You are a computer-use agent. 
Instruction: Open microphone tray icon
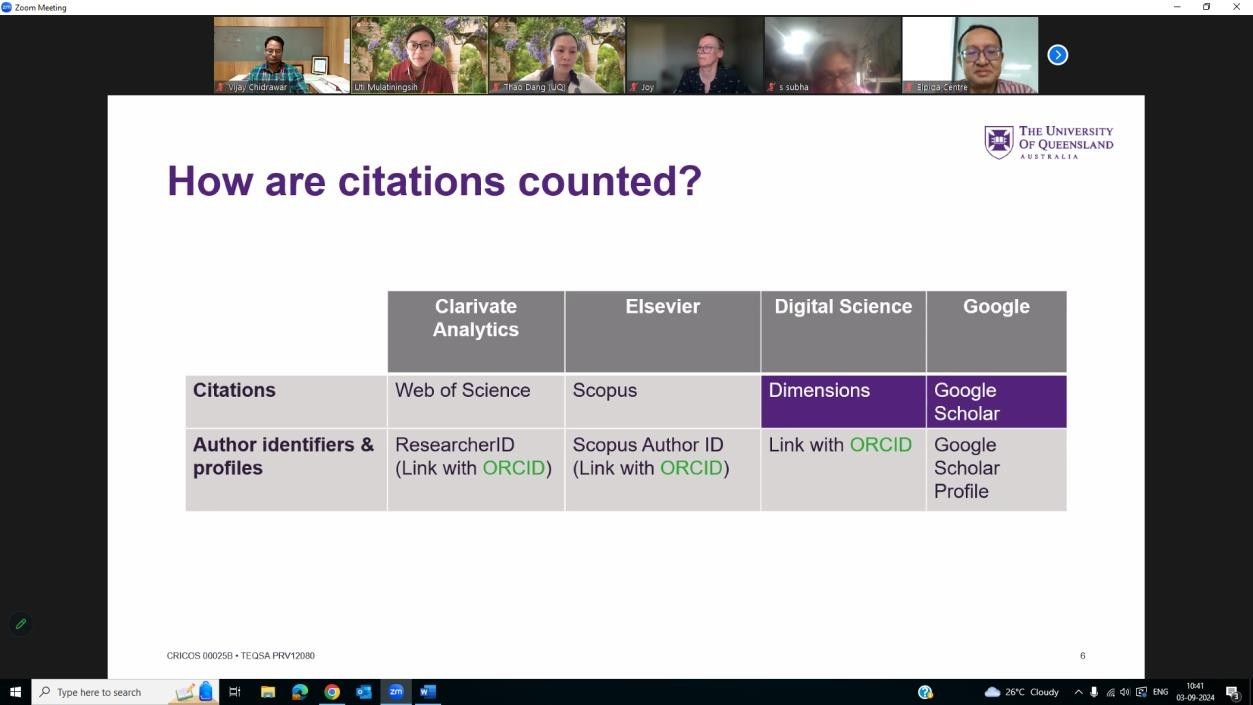(1094, 692)
